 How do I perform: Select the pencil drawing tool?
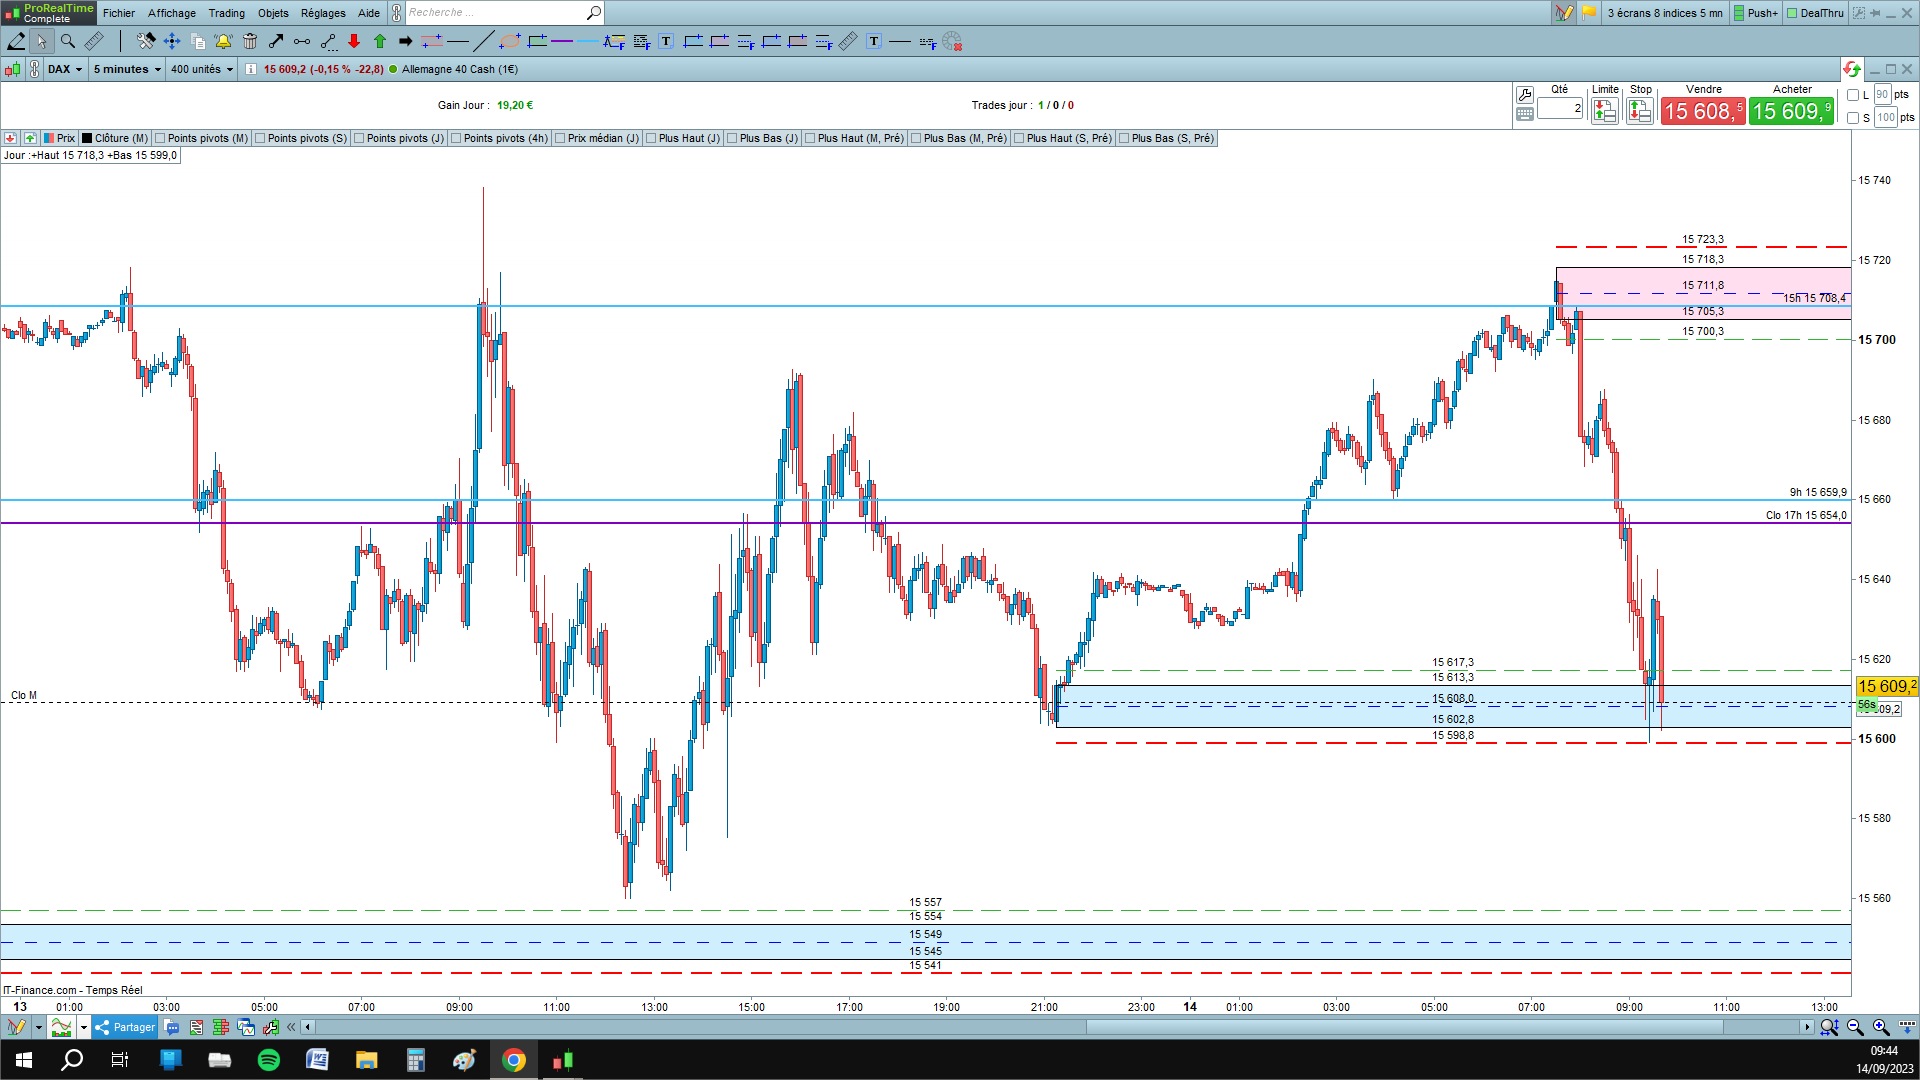(16, 41)
